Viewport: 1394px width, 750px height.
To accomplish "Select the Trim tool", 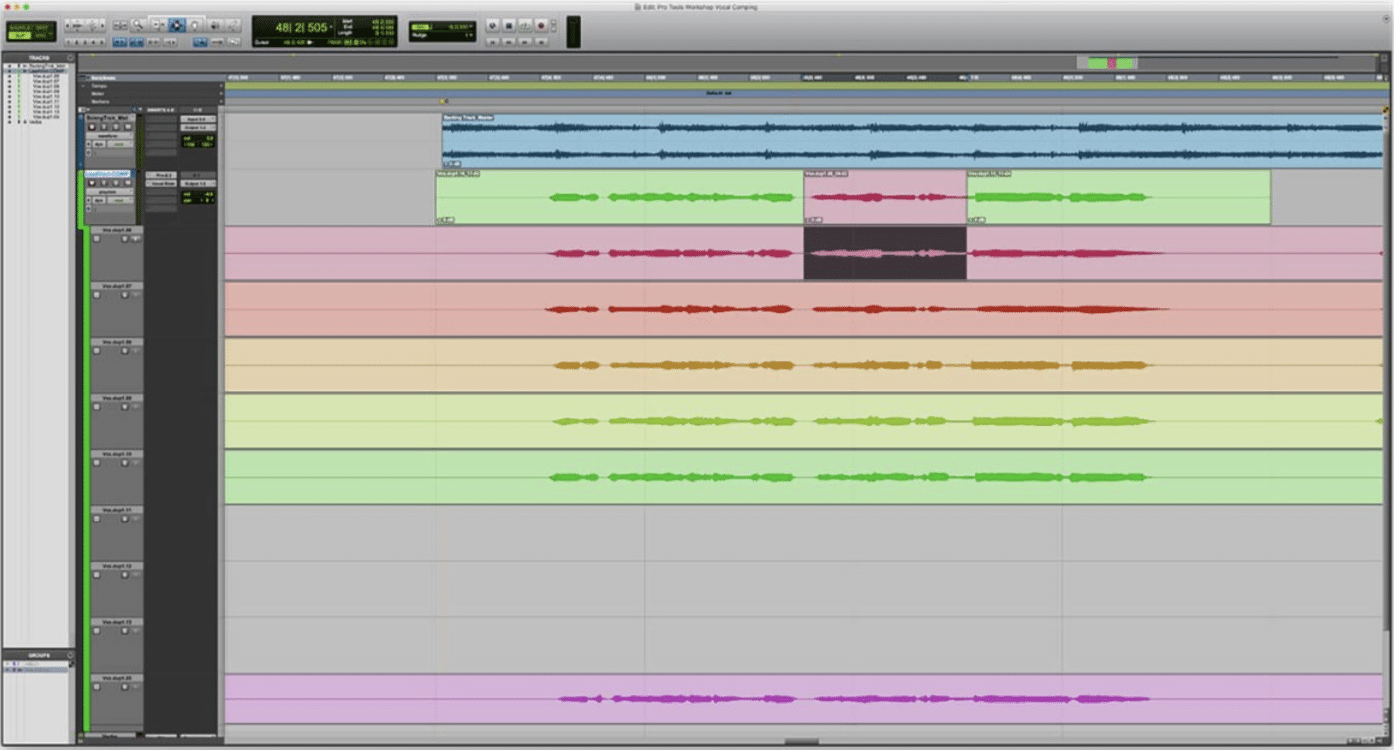I will [156, 25].
